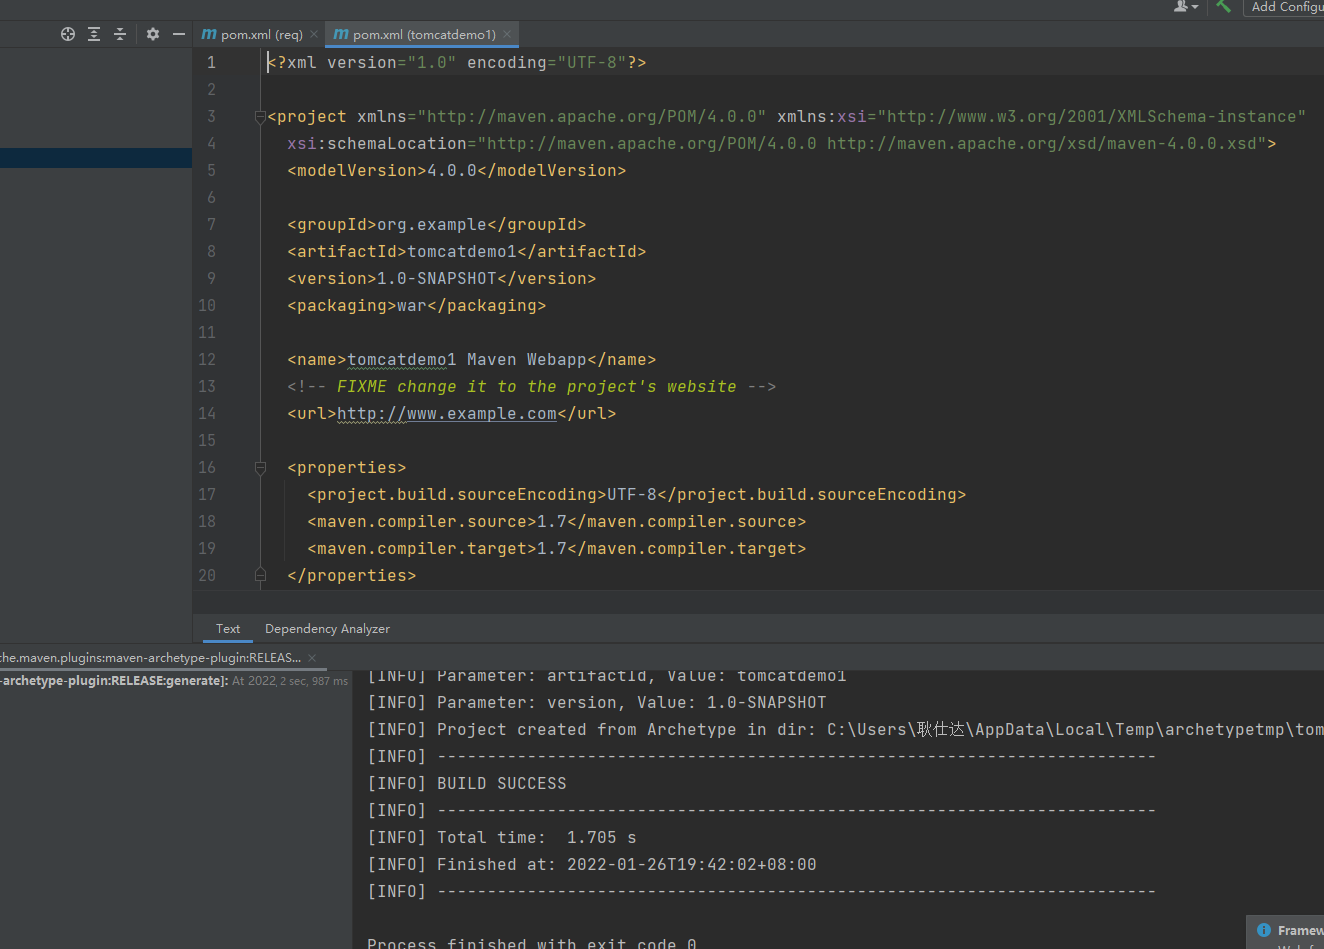Select the archetype-plugin generate run entry

point(114,681)
